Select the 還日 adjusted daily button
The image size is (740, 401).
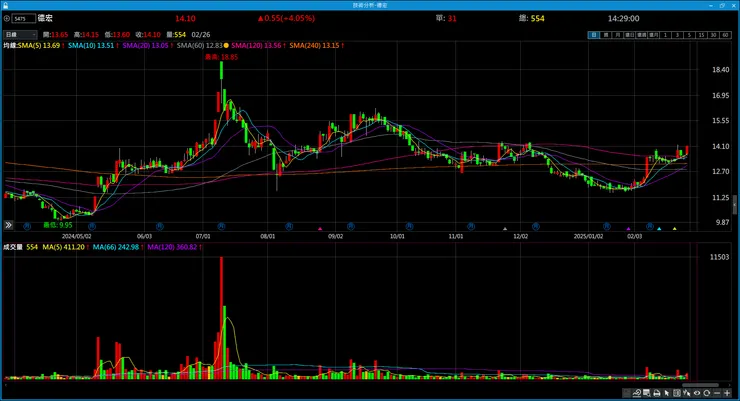[630, 35]
